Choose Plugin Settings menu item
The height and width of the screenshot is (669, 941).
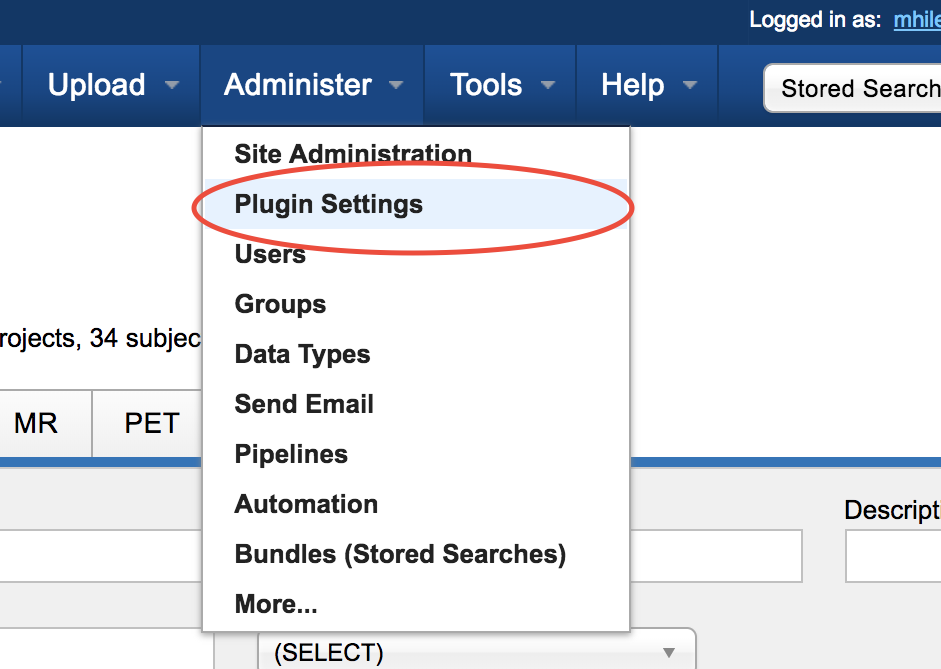pos(328,204)
